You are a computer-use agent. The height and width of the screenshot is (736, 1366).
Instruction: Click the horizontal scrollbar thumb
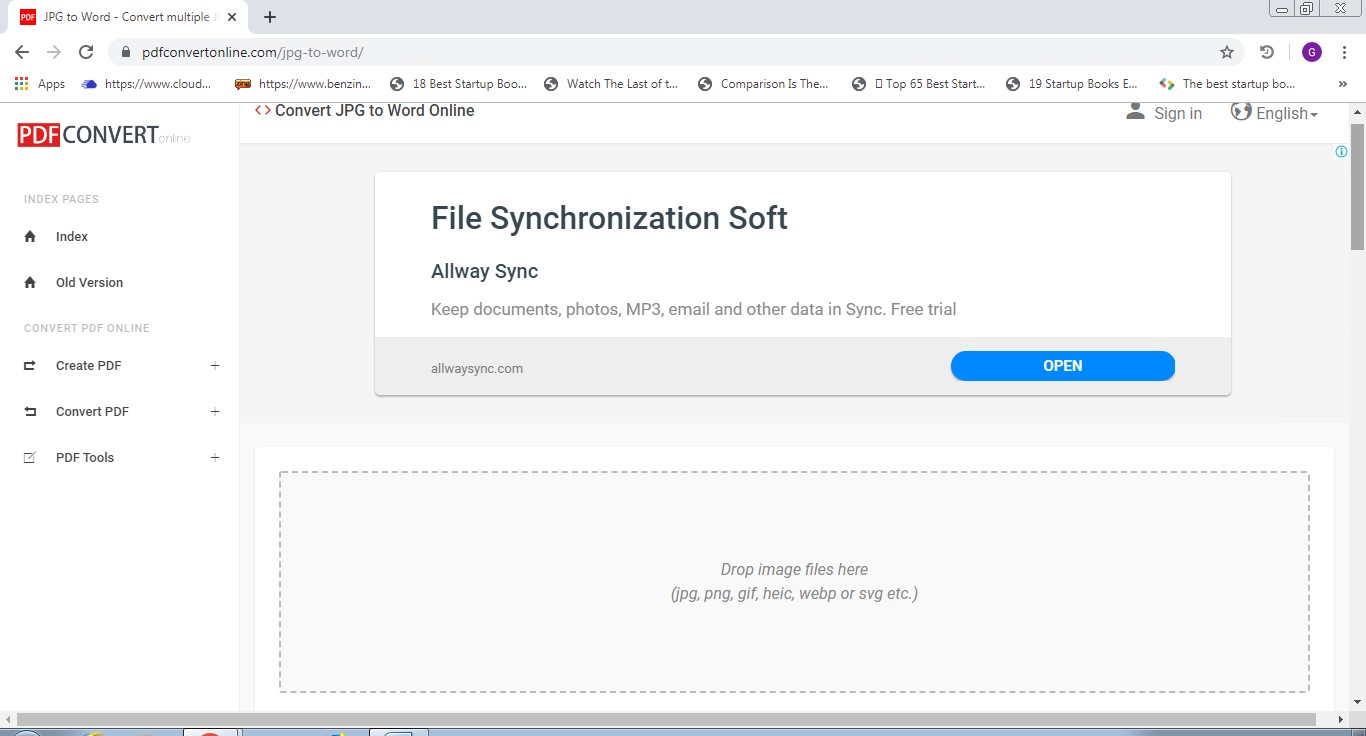click(x=666, y=719)
